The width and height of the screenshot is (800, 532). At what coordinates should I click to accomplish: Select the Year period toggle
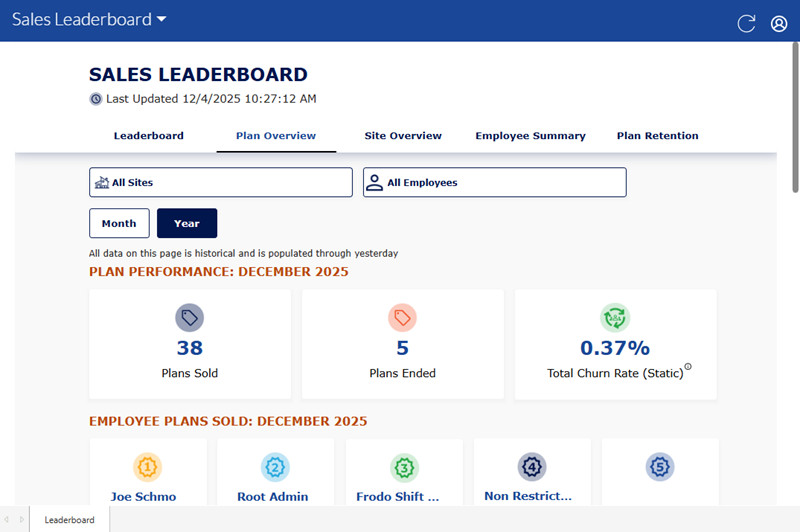coord(186,223)
